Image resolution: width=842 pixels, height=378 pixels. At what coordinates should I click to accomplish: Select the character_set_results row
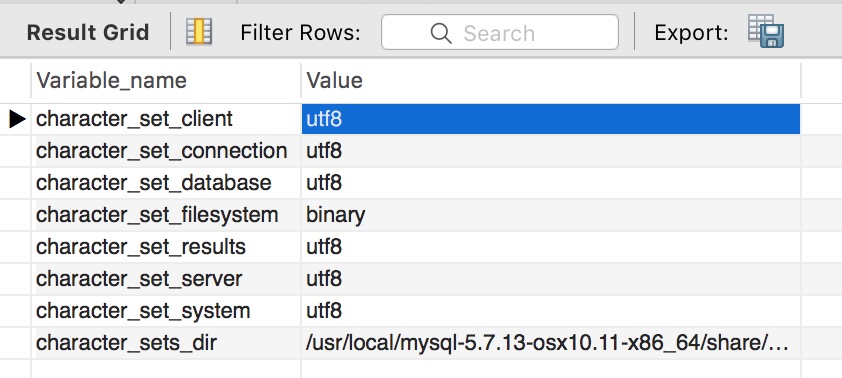pyautogui.click(x=416, y=247)
